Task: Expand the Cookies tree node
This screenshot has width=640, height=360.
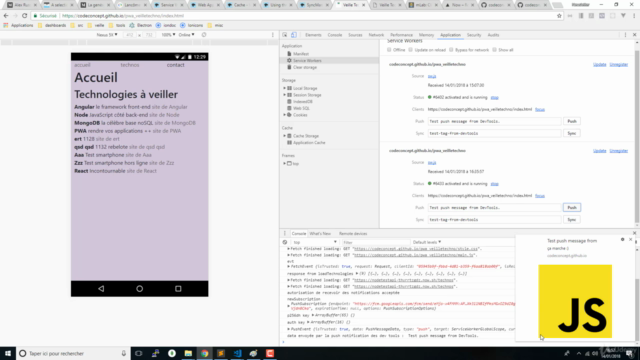Action: pyautogui.click(x=284, y=115)
